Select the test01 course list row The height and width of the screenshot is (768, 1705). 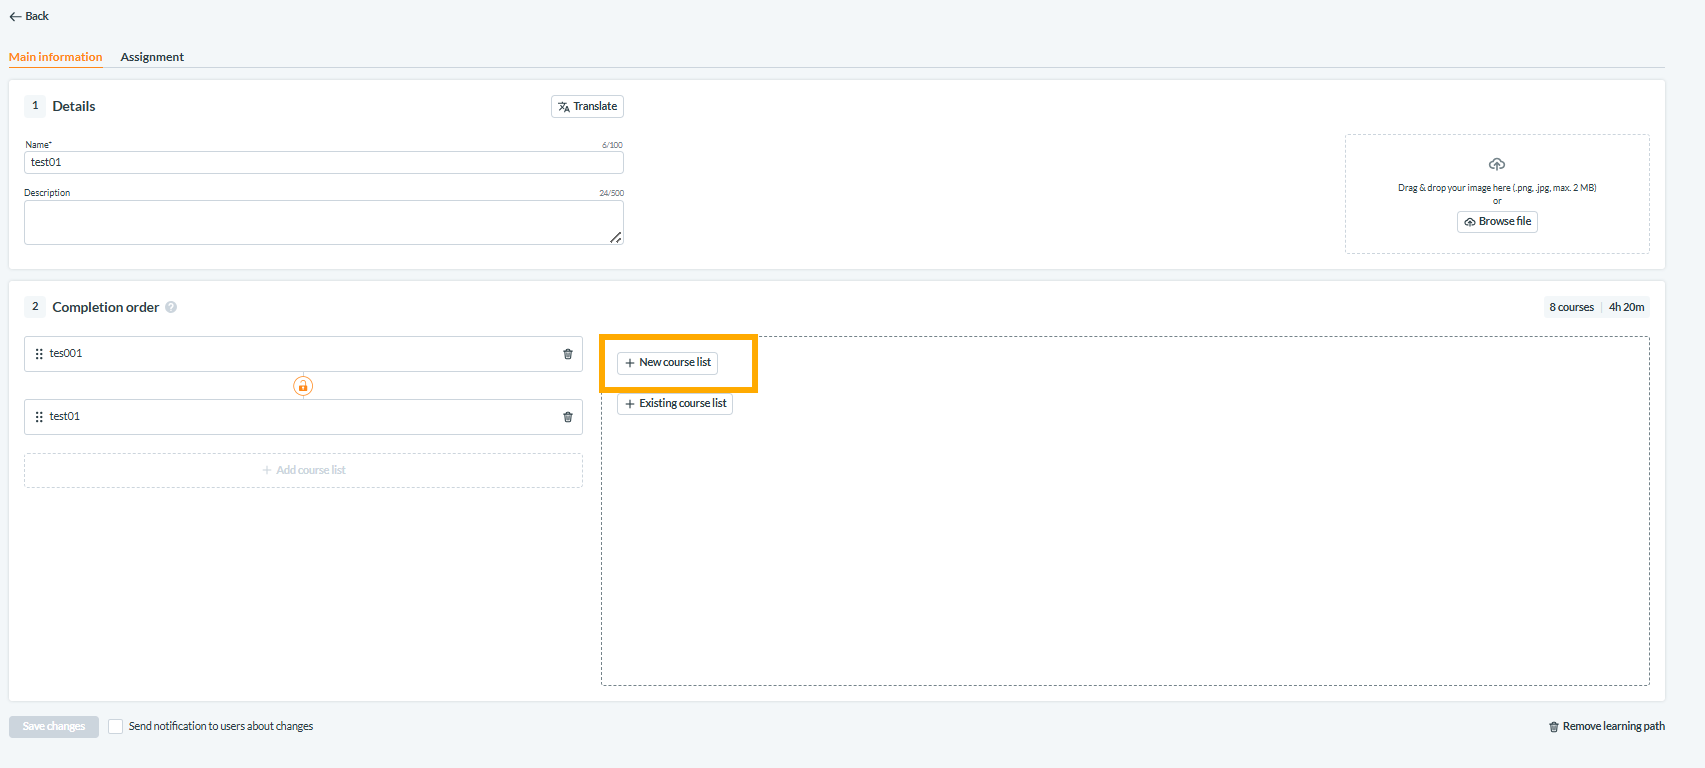tap(303, 417)
